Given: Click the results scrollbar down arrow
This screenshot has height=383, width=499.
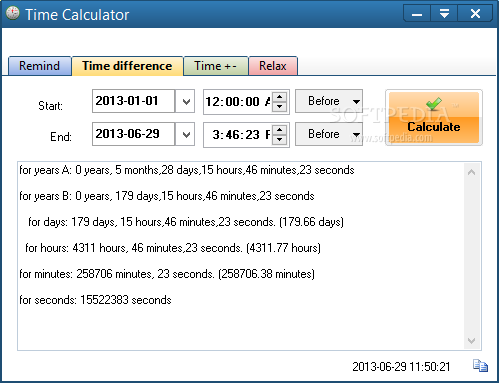Looking at the screenshot, I should click(472, 341).
